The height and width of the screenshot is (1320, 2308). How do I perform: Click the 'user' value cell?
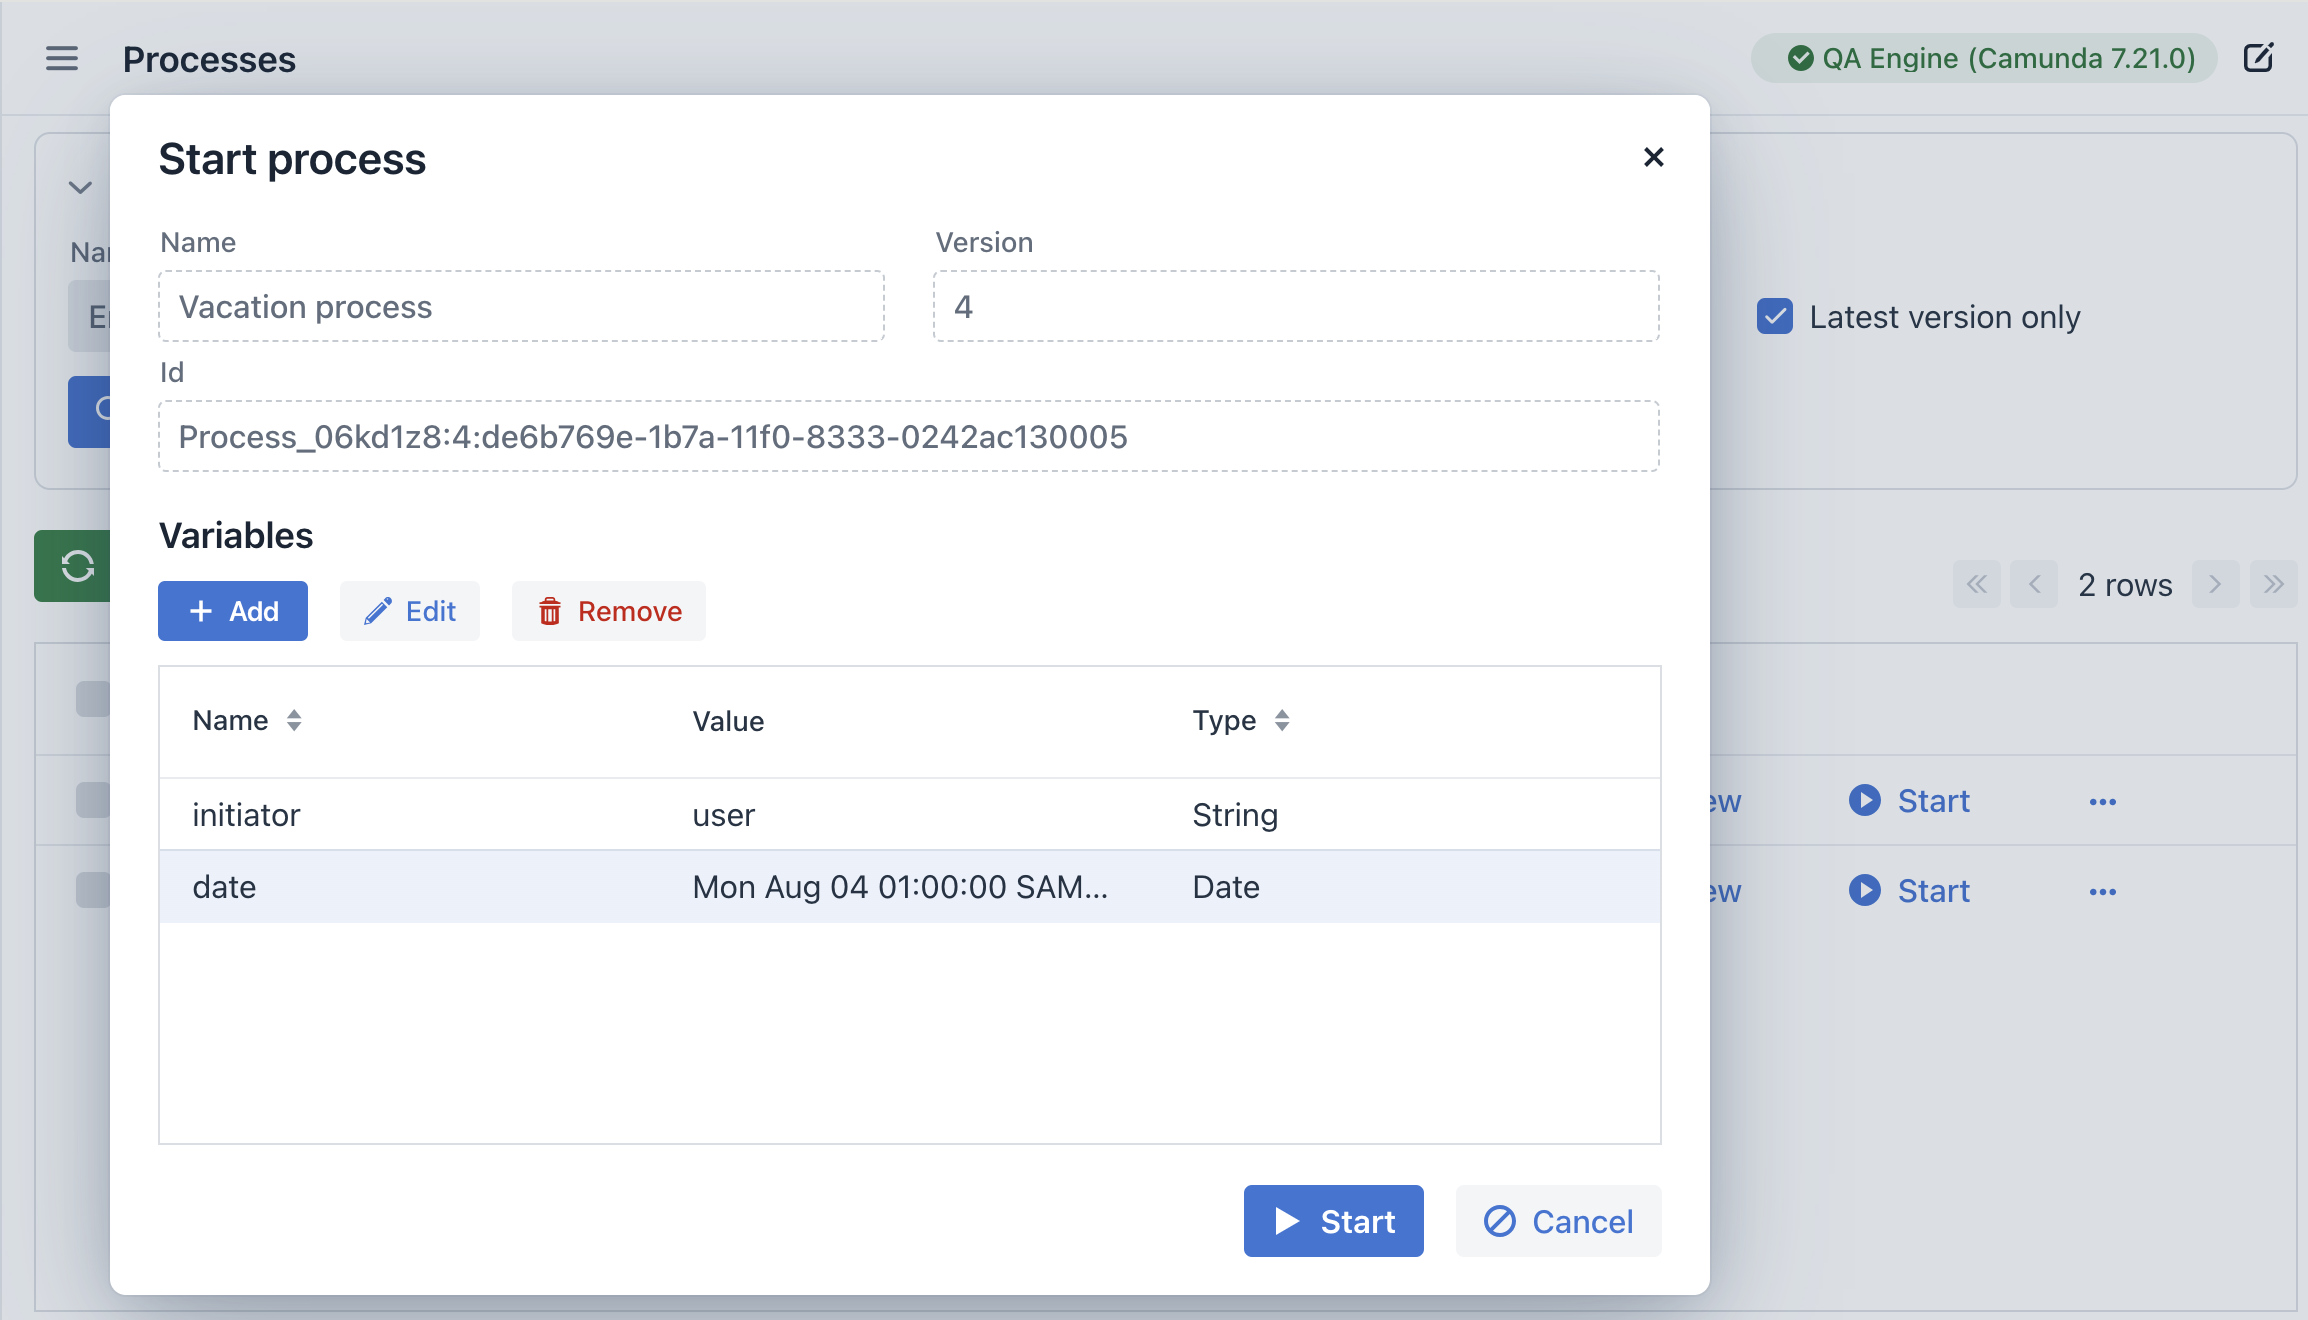[x=724, y=815]
